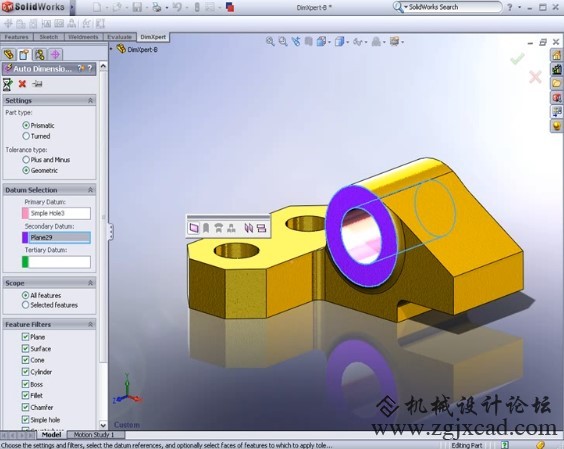
Task: Click the red X cancel icon in PropertyManager
Action: coord(22,84)
